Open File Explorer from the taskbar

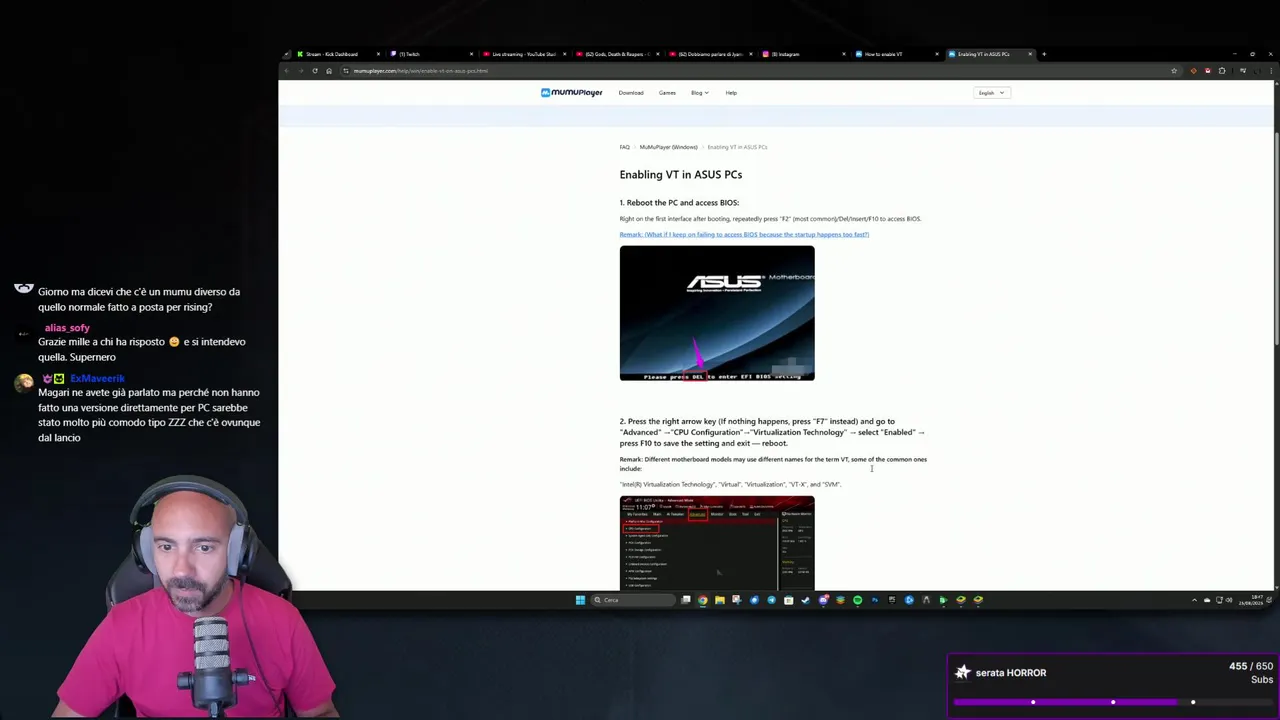(720, 600)
